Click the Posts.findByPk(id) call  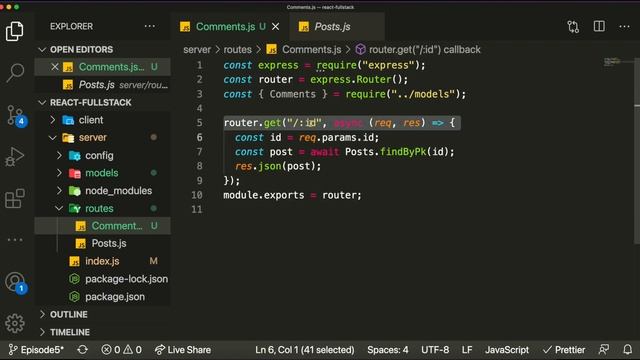click(x=400, y=152)
